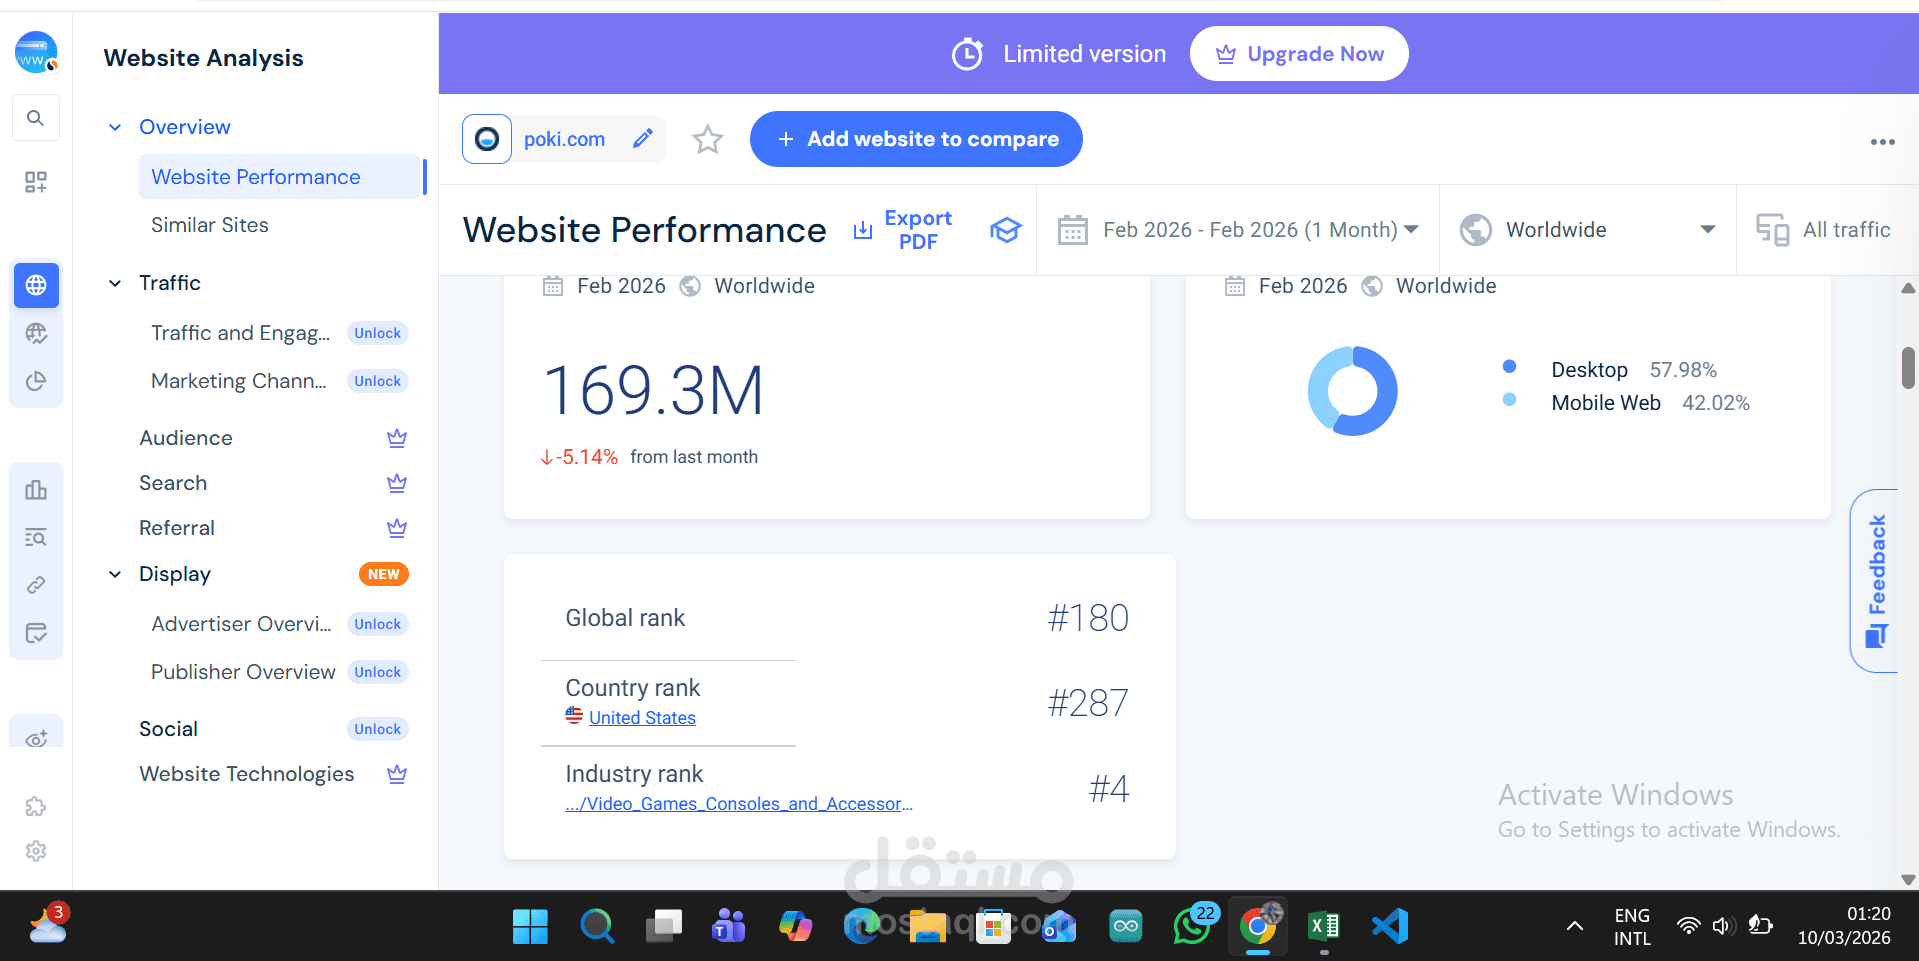This screenshot has height=961, width=1919.
Task: Open the bar chart icon in the left rail
Action: click(36, 490)
